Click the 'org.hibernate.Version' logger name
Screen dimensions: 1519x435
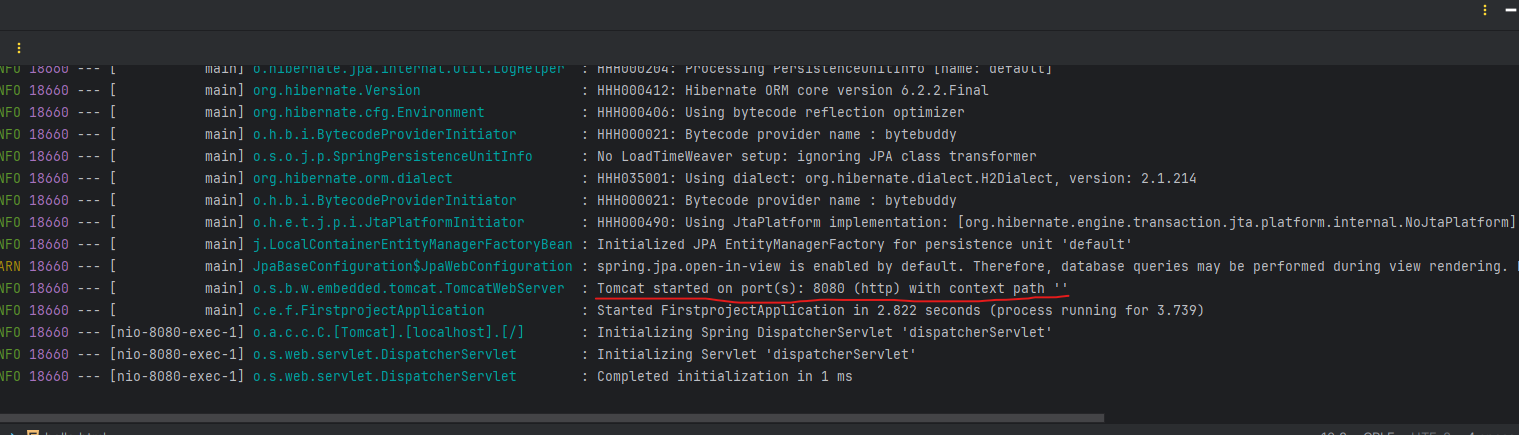tap(336, 90)
